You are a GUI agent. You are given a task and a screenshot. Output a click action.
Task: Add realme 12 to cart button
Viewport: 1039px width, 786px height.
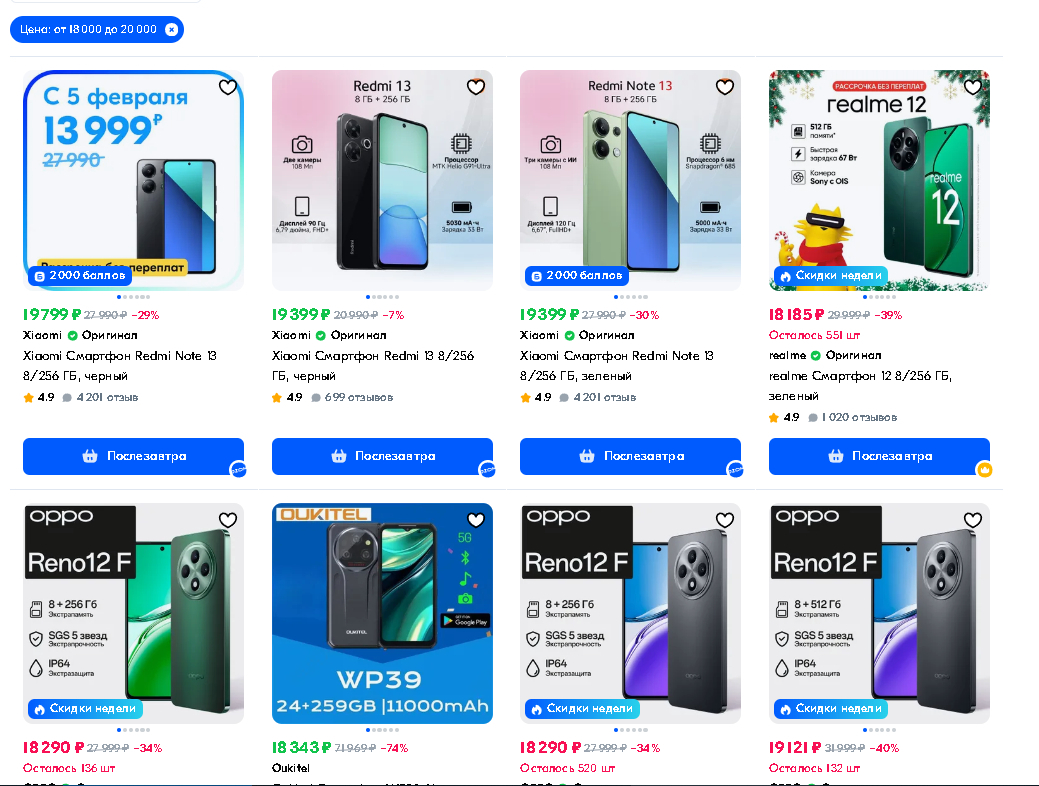879,456
